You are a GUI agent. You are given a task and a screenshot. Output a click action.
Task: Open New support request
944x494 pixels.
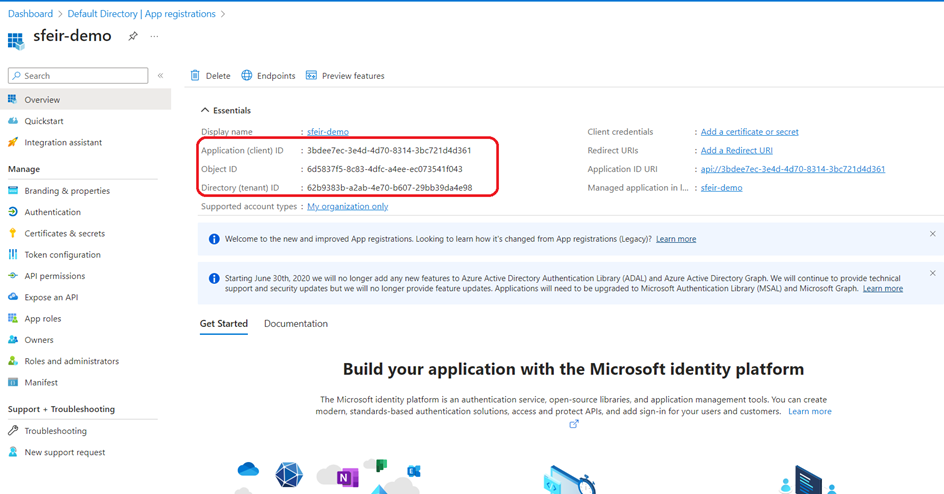[64, 452]
